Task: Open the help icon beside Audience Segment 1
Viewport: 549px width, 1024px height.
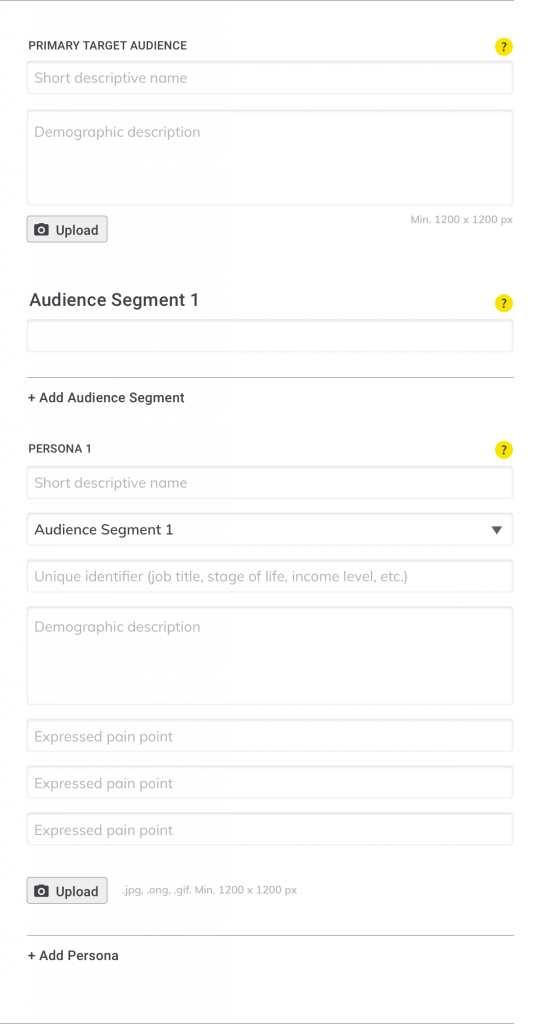Action: [x=503, y=304]
